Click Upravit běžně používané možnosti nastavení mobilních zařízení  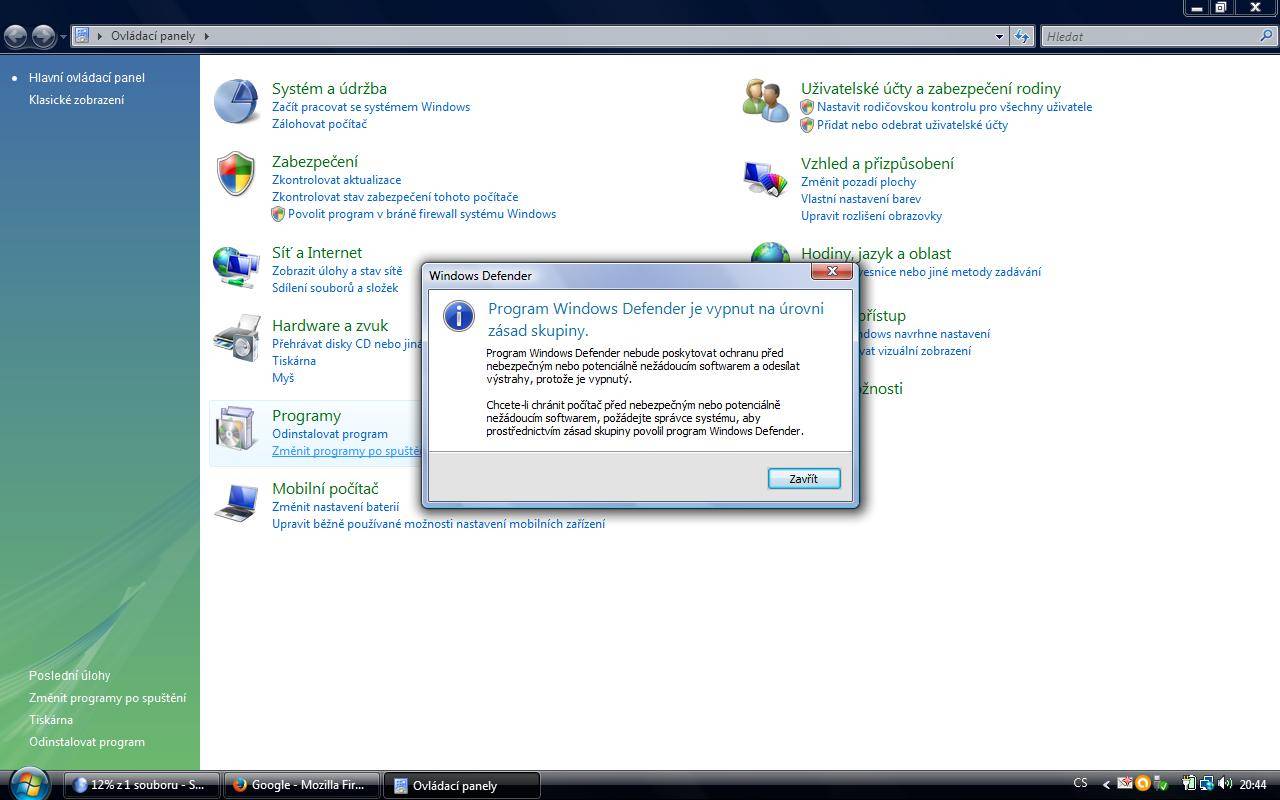(438, 524)
